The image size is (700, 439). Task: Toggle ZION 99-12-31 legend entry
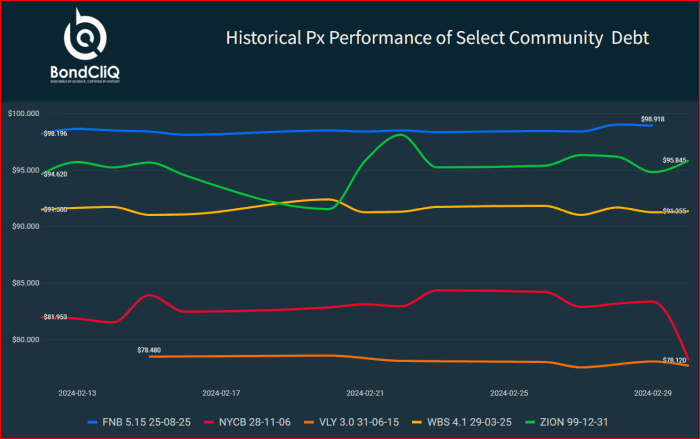point(566,422)
